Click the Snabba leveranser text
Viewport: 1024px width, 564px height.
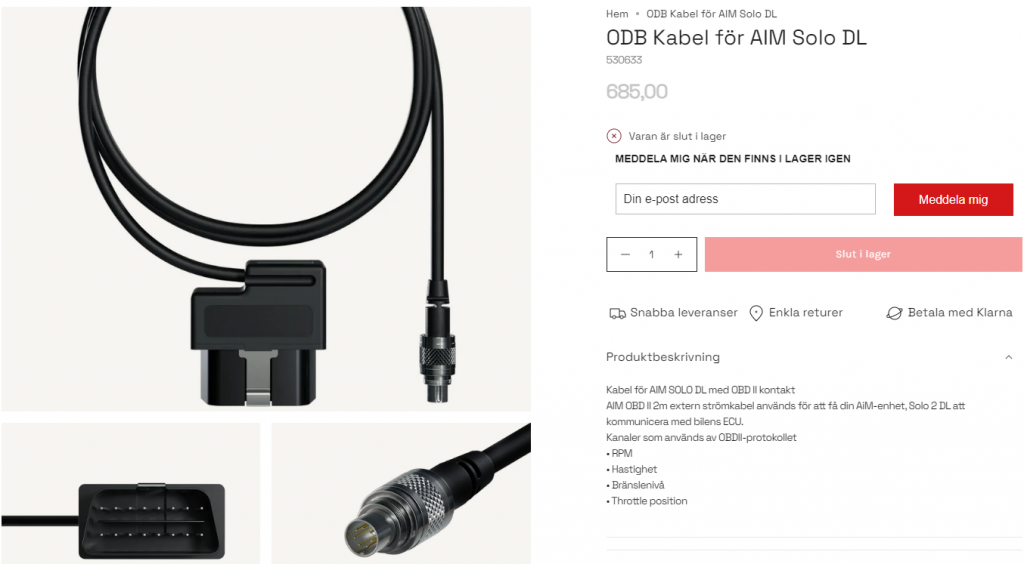[684, 313]
